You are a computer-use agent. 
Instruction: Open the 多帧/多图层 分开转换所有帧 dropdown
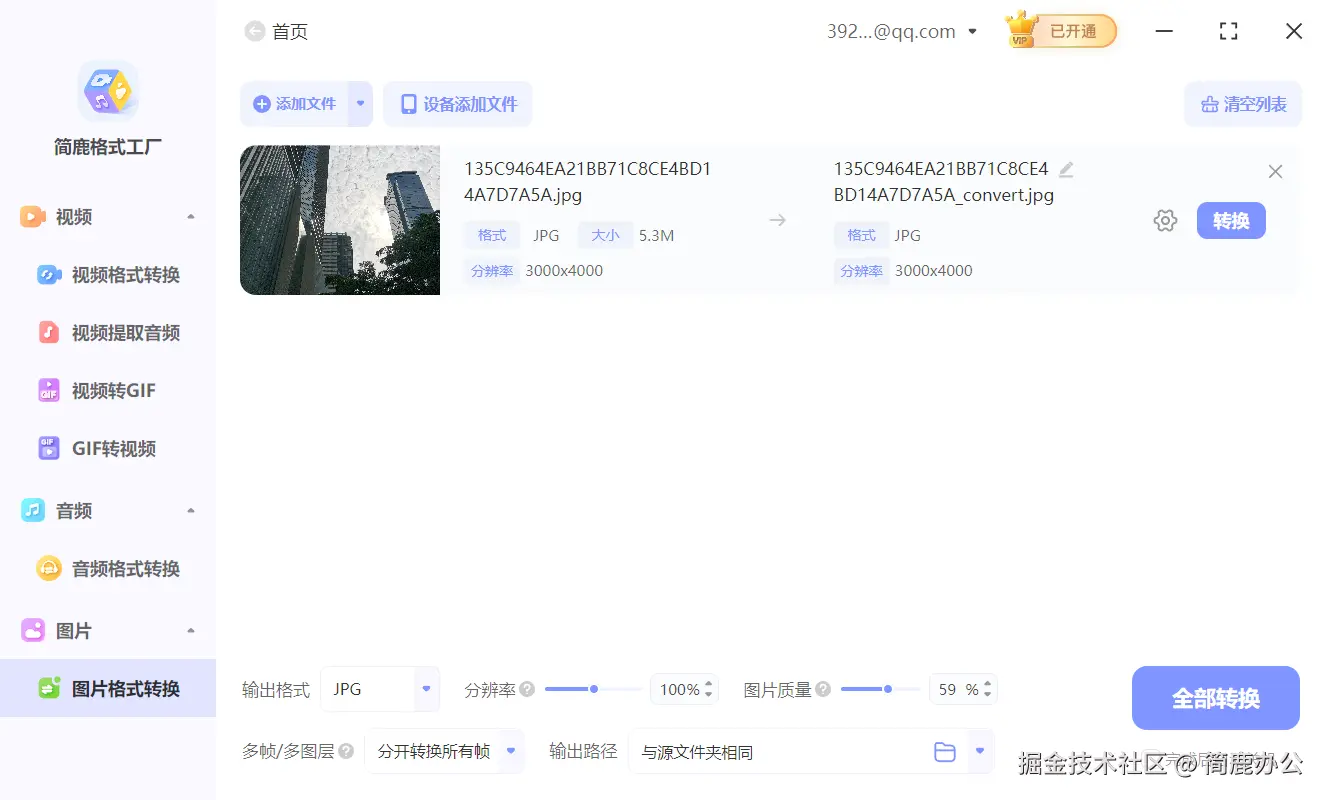pos(445,751)
